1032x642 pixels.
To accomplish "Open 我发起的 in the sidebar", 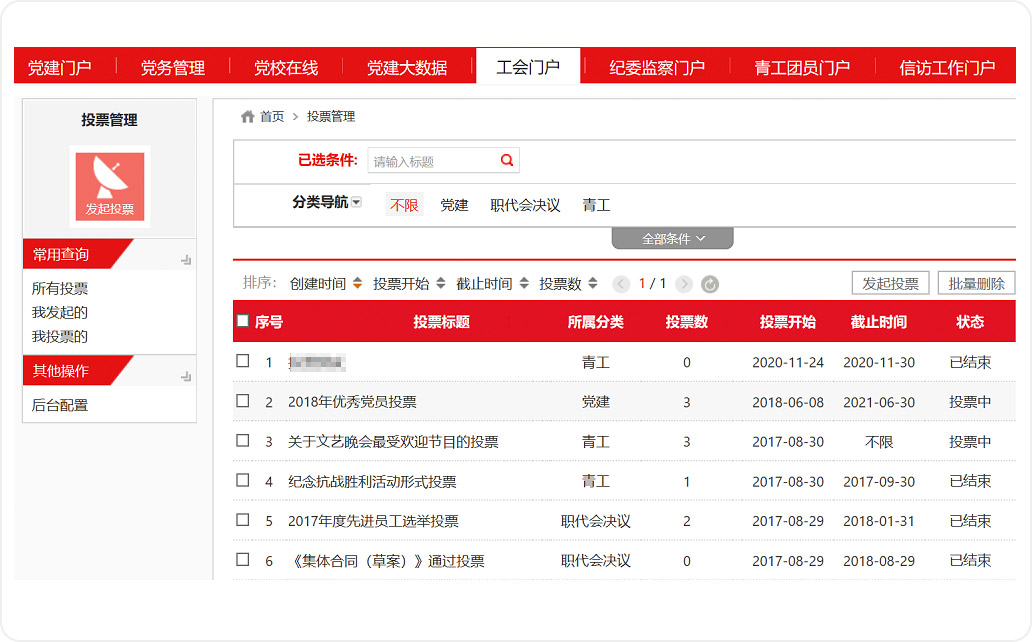I will (60, 312).
